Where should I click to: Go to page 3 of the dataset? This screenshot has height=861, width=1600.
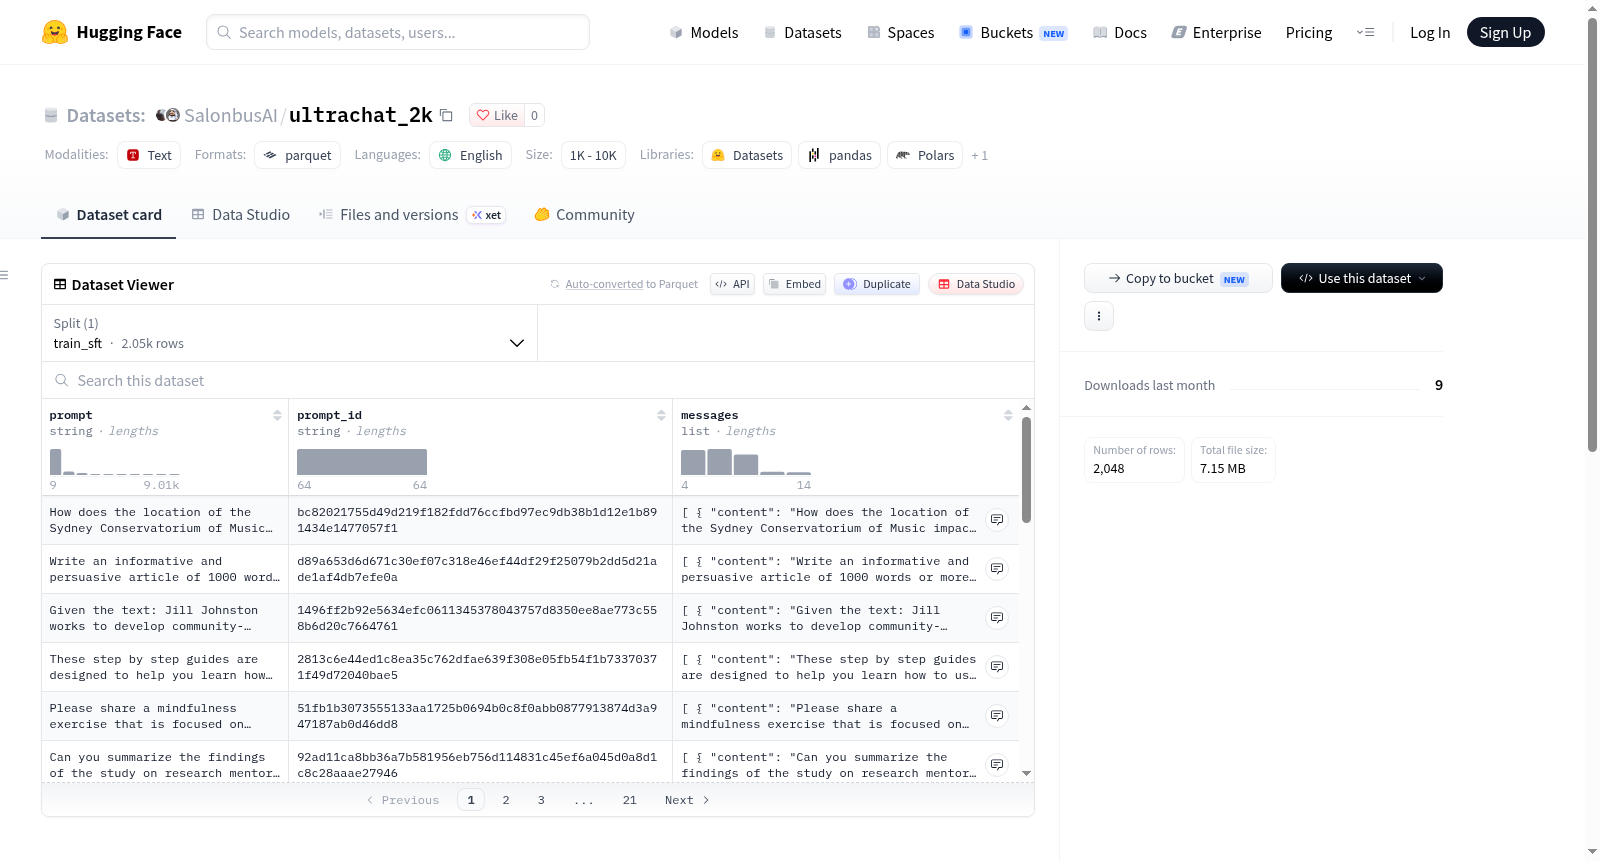coord(541,800)
